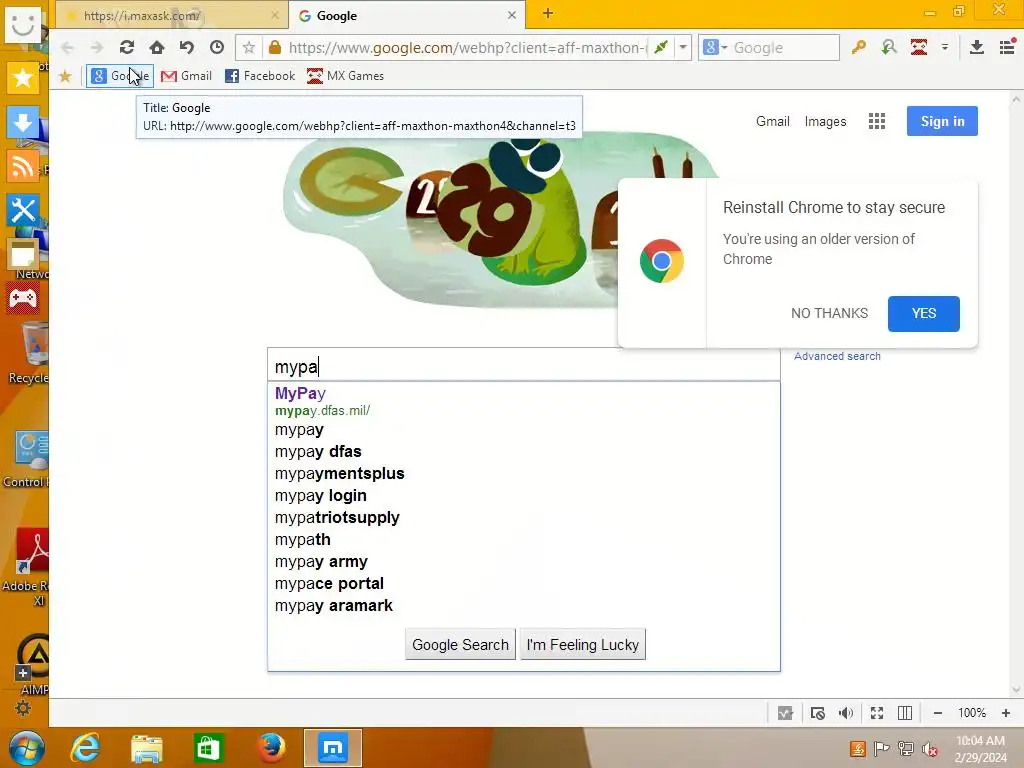Open the Favorites star sidebar icon
1024x768 pixels.
coord(23,78)
